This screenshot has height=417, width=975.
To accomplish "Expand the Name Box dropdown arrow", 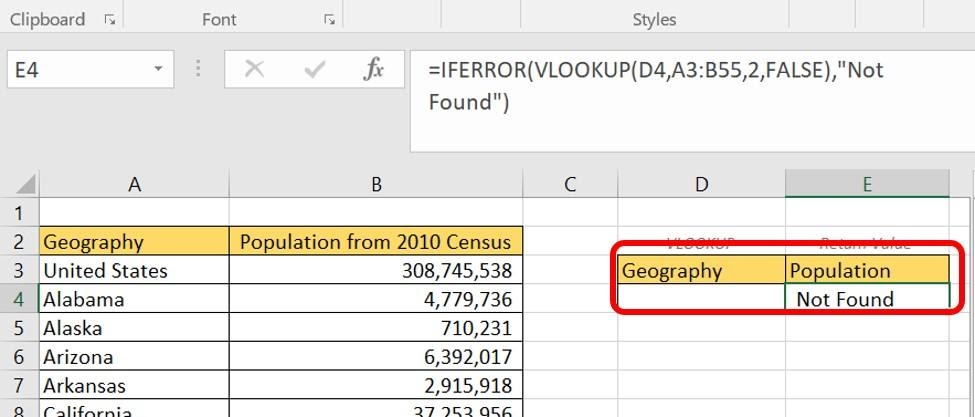I will click(x=158, y=70).
